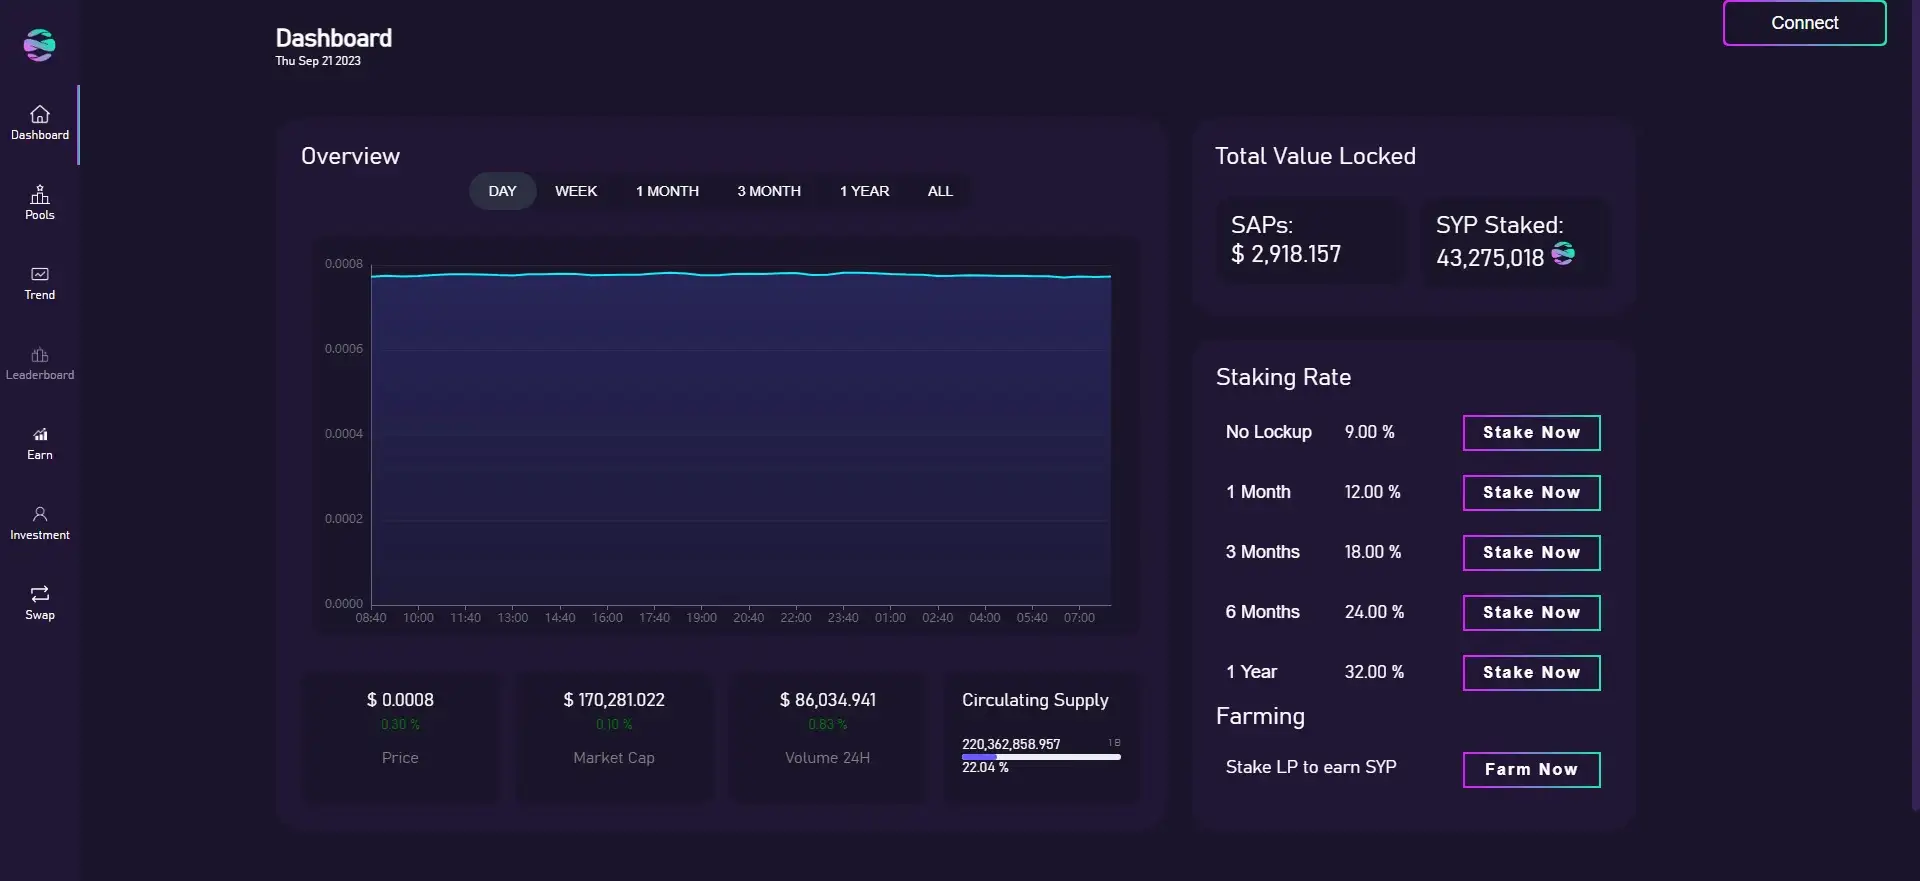
Task: Click the Circulating Supply progress bar
Action: pos(1041,757)
